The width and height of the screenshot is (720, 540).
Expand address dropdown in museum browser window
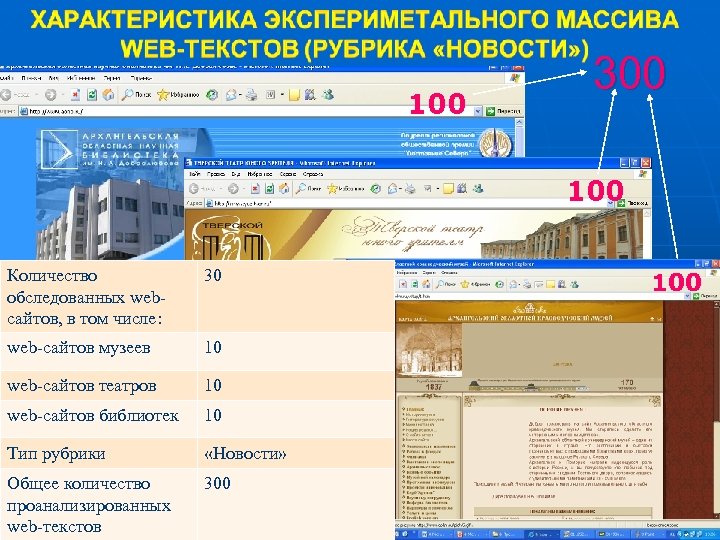(687, 296)
